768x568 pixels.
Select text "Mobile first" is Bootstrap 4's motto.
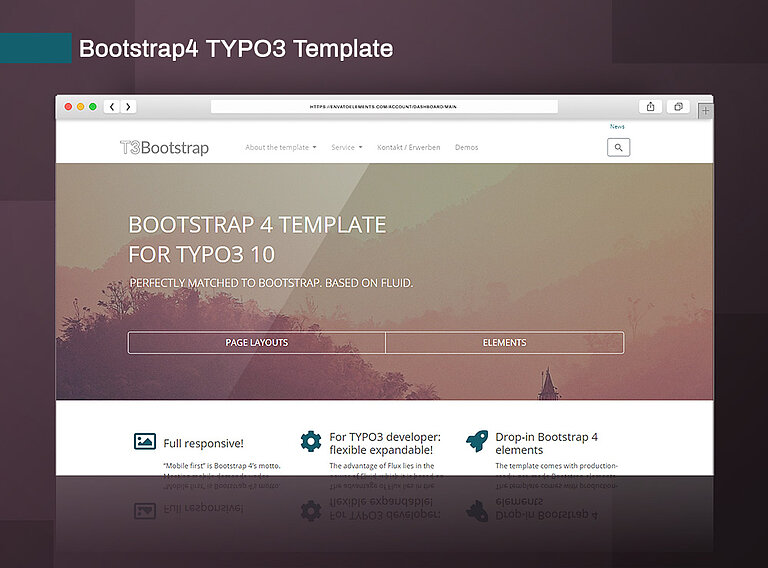click(222, 466)
